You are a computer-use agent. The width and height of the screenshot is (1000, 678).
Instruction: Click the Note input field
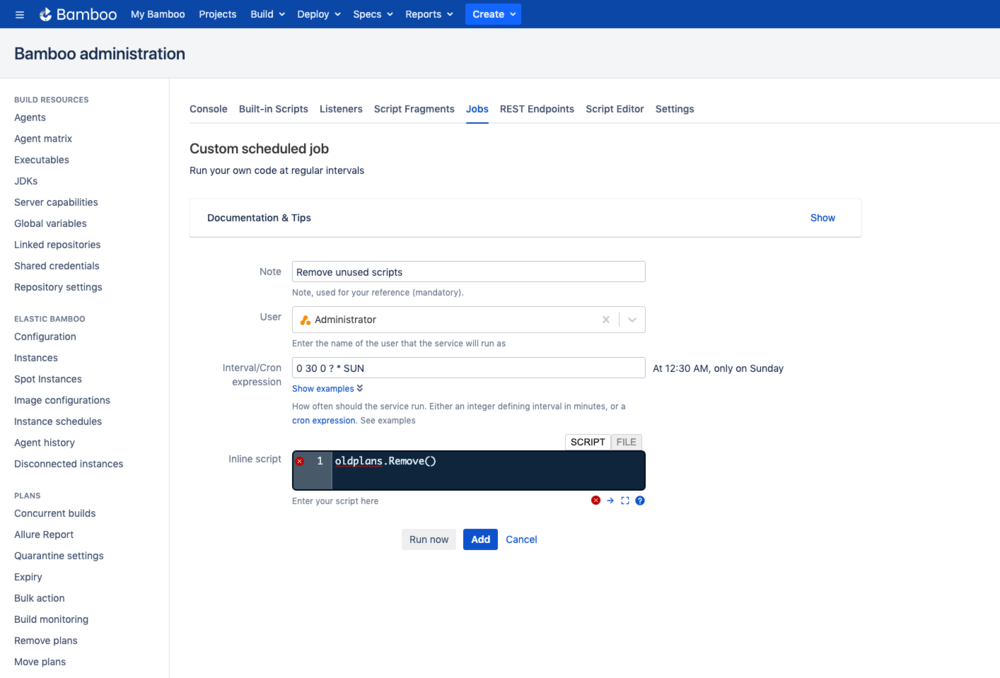[x=469, y=272]
